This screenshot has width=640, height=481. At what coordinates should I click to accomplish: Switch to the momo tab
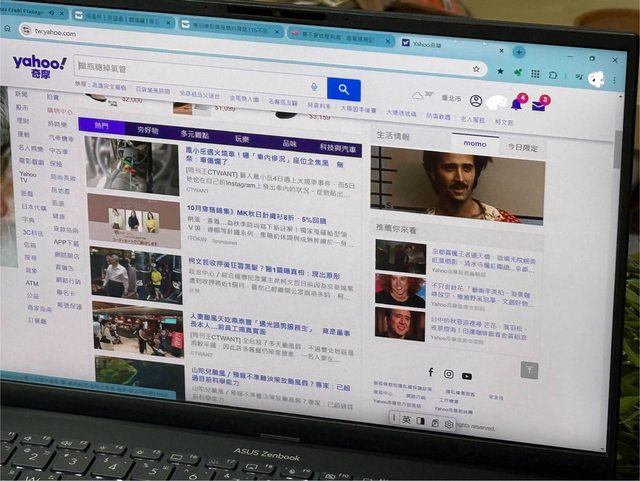[x=474, y=143]
